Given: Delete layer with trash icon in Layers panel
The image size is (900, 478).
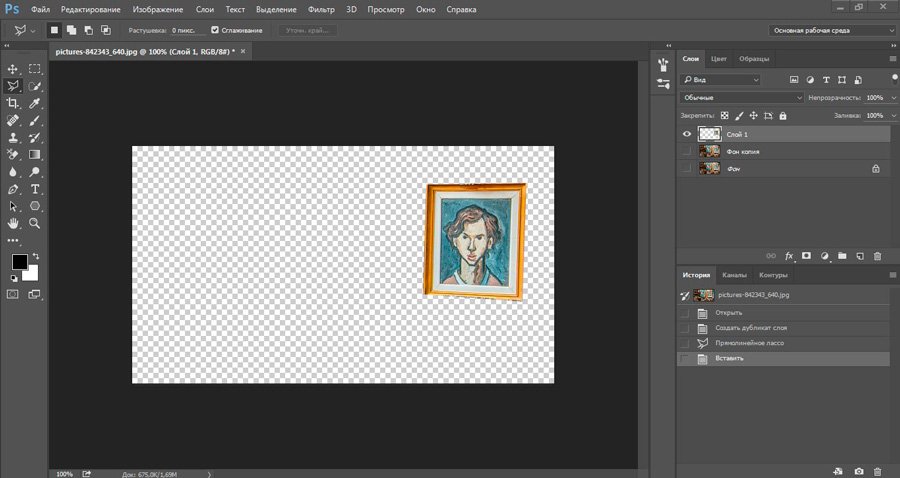Looking at the screenshot, I should point(877,256).
